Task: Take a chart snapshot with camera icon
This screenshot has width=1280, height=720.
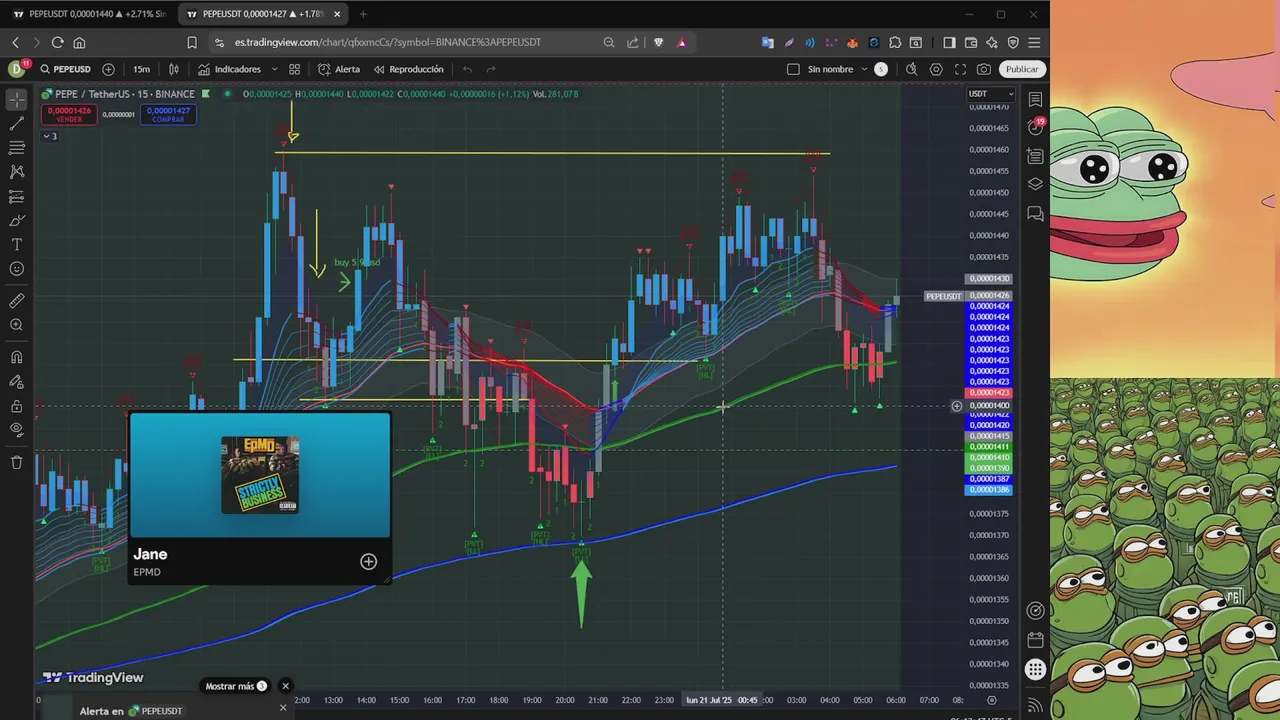Action: click(x=984, y=69)
